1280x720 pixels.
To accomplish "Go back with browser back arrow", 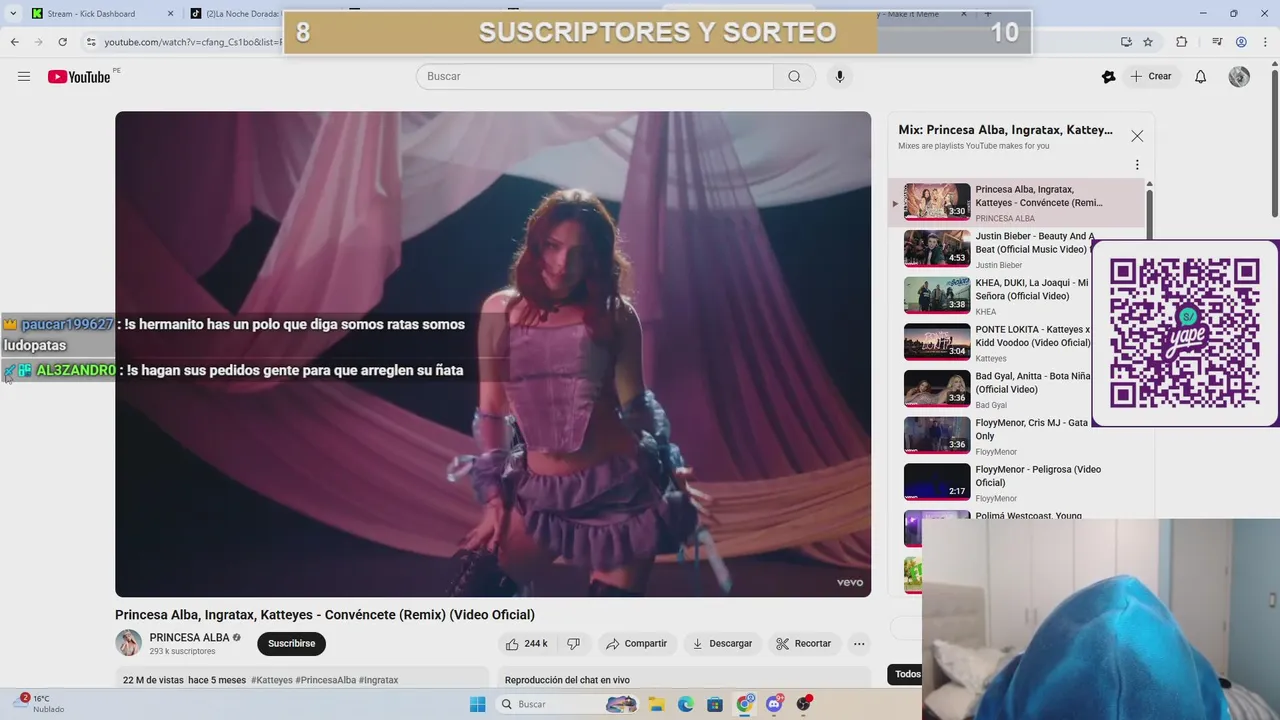I will click(x=14, y=42).
